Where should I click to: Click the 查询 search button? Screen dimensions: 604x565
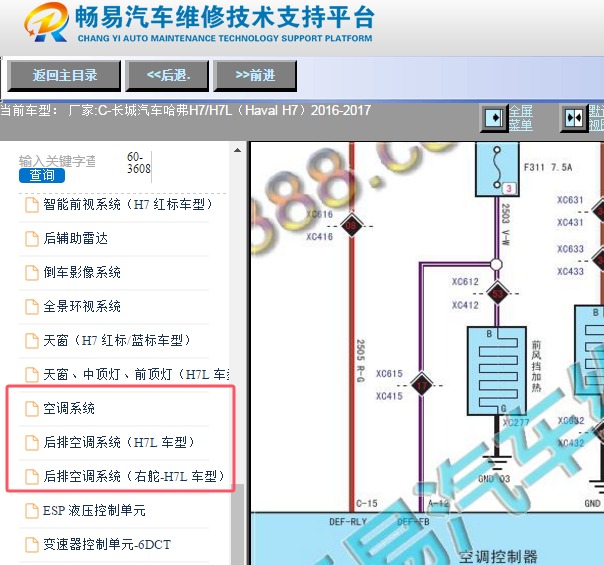click(42, 176)
